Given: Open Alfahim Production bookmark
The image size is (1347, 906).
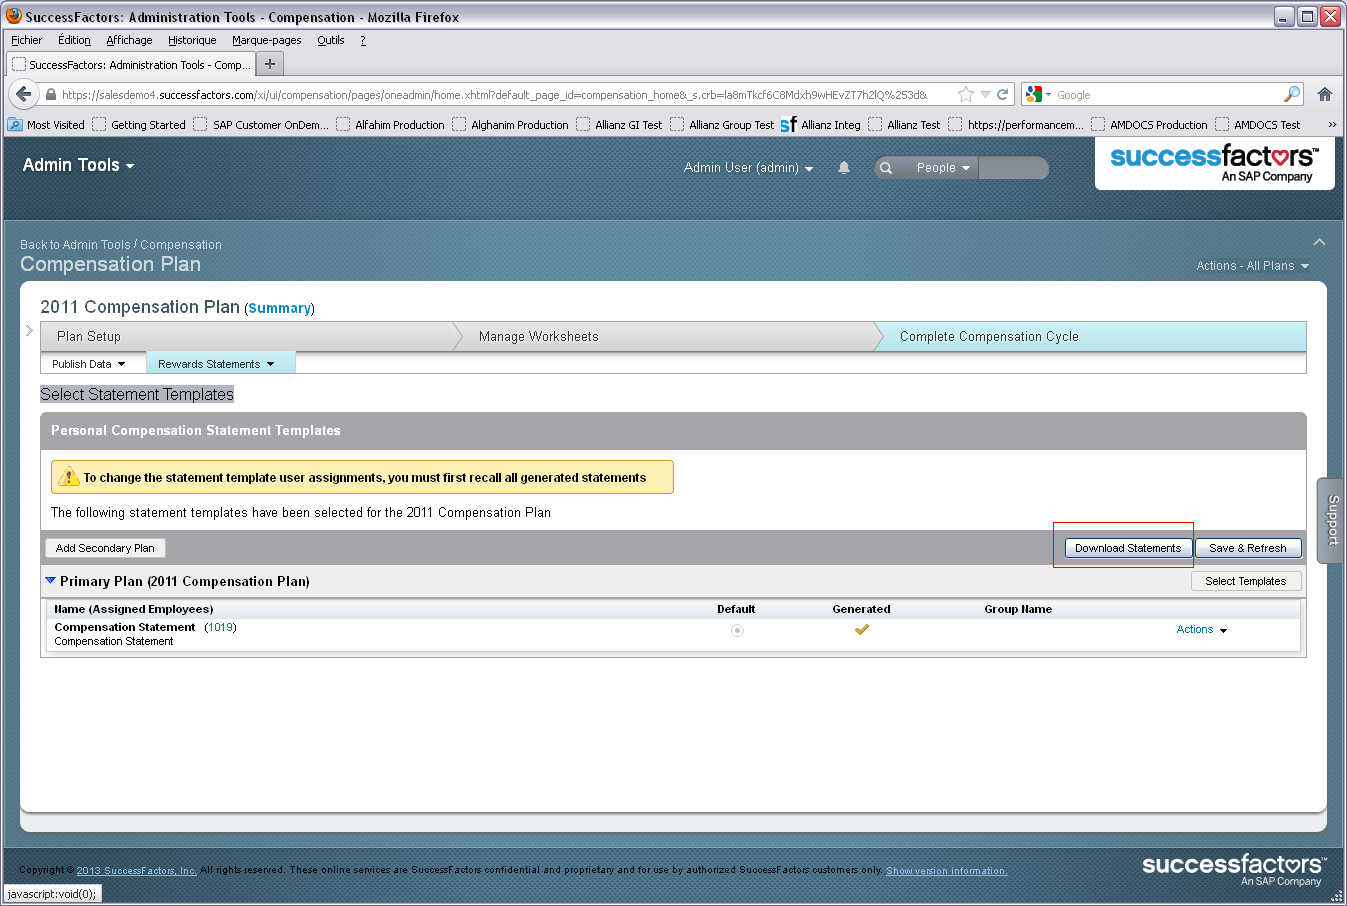Looking at the screenshot, I should pyautogui.click(x=390, y=125).
